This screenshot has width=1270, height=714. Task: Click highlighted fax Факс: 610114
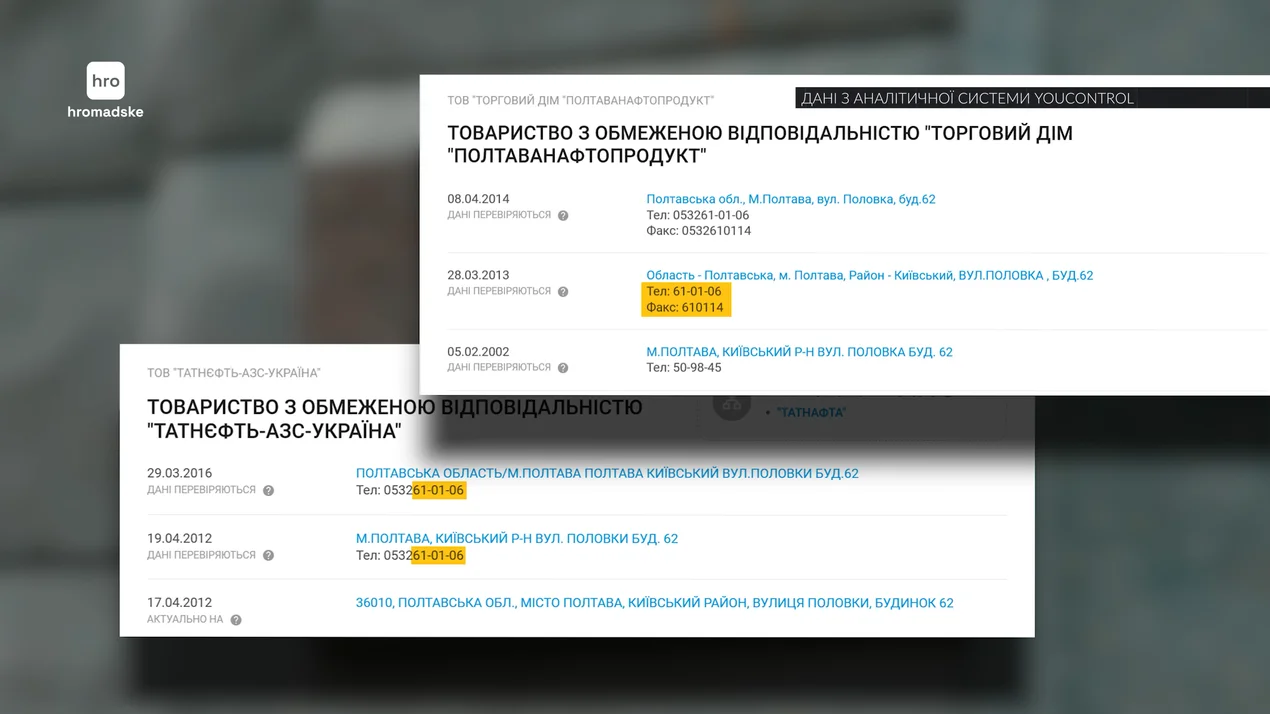pyautogui.click(x=685, y=308)
